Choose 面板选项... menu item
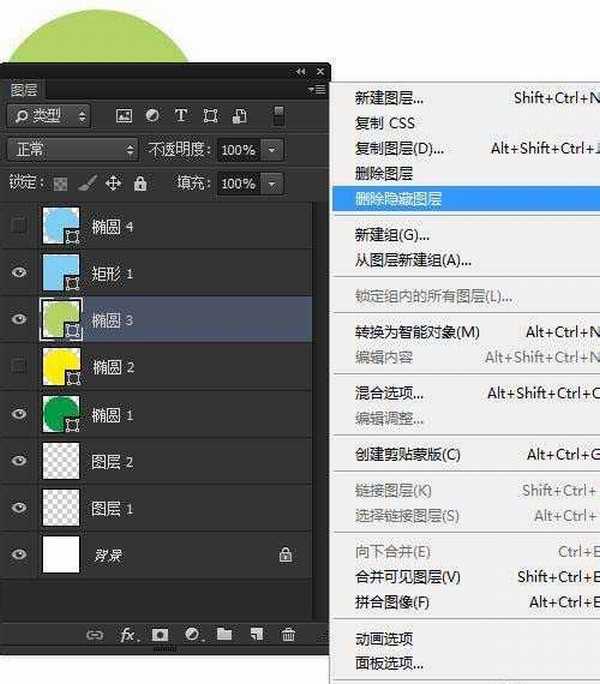Screen dimensions: 600x684 (x=466, y=663)
